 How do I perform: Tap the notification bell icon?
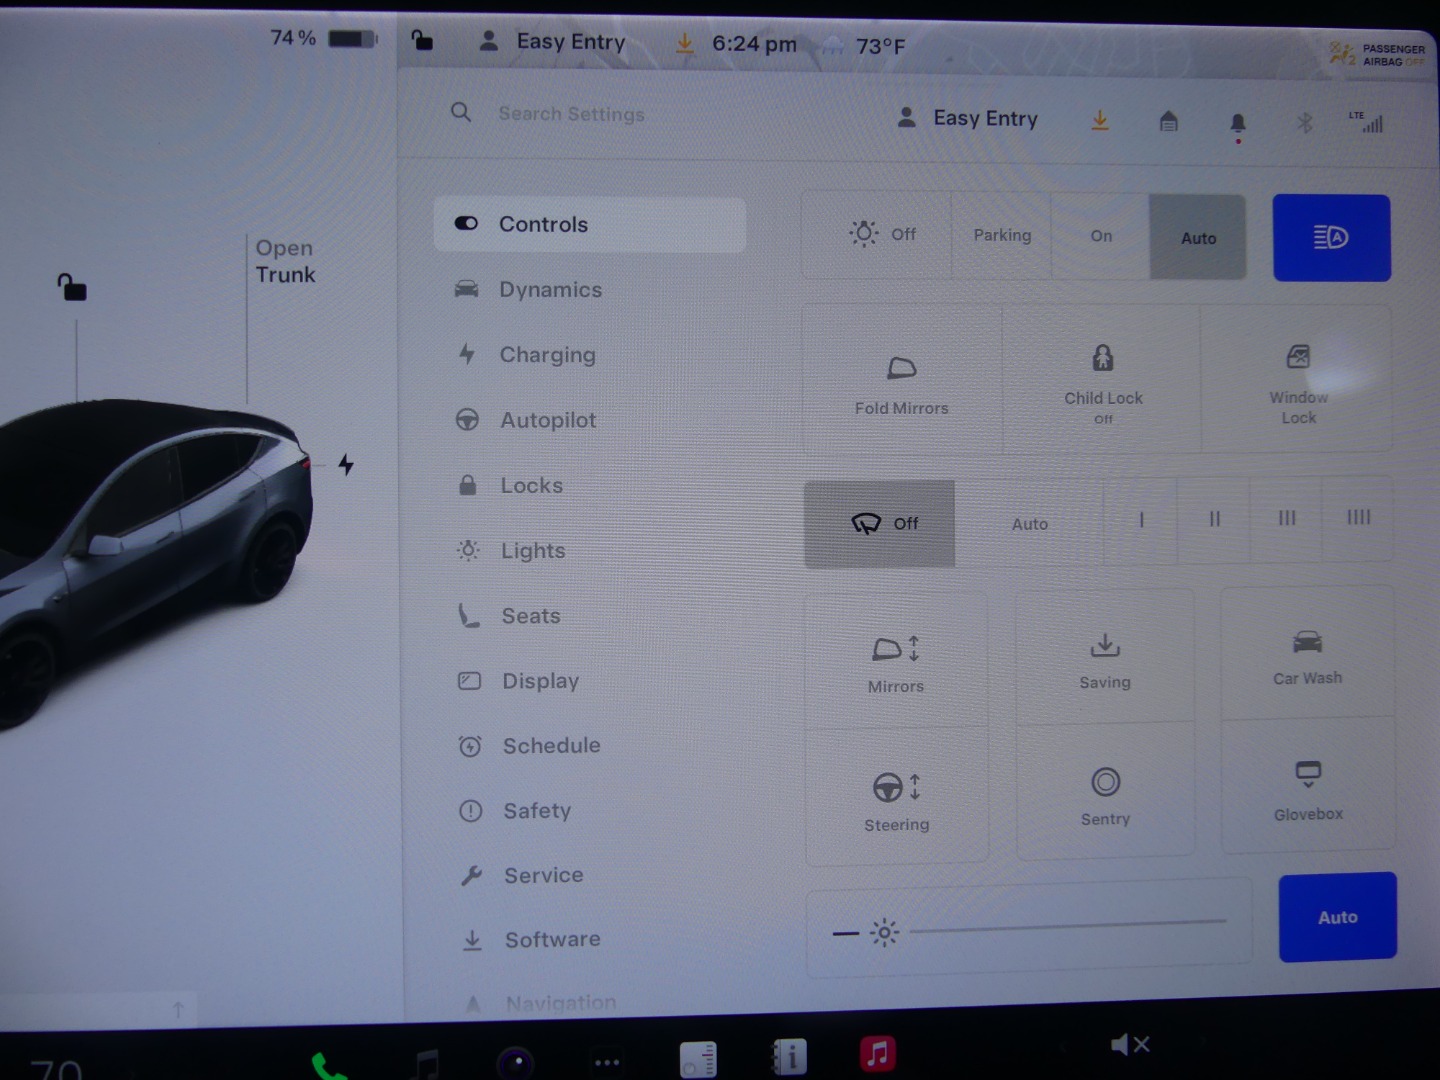coord(1237,123)
